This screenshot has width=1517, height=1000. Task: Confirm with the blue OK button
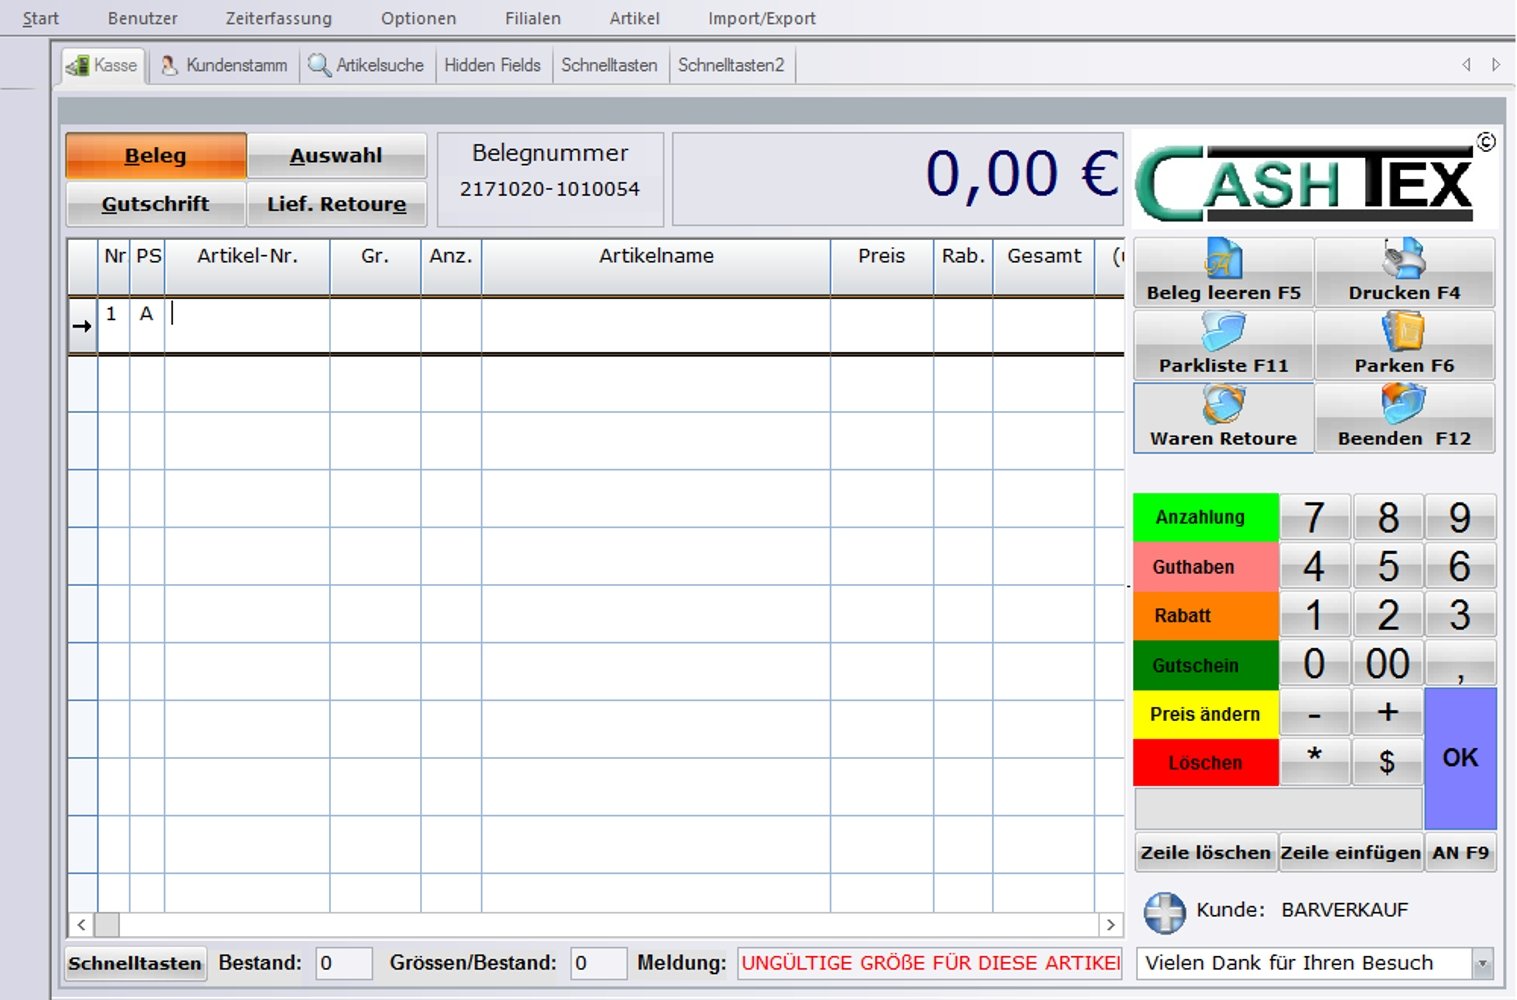coord(1460,758)
